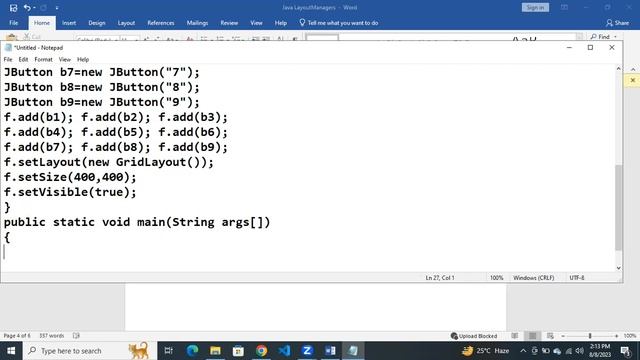Click the public static void main line

pos(137,222)
